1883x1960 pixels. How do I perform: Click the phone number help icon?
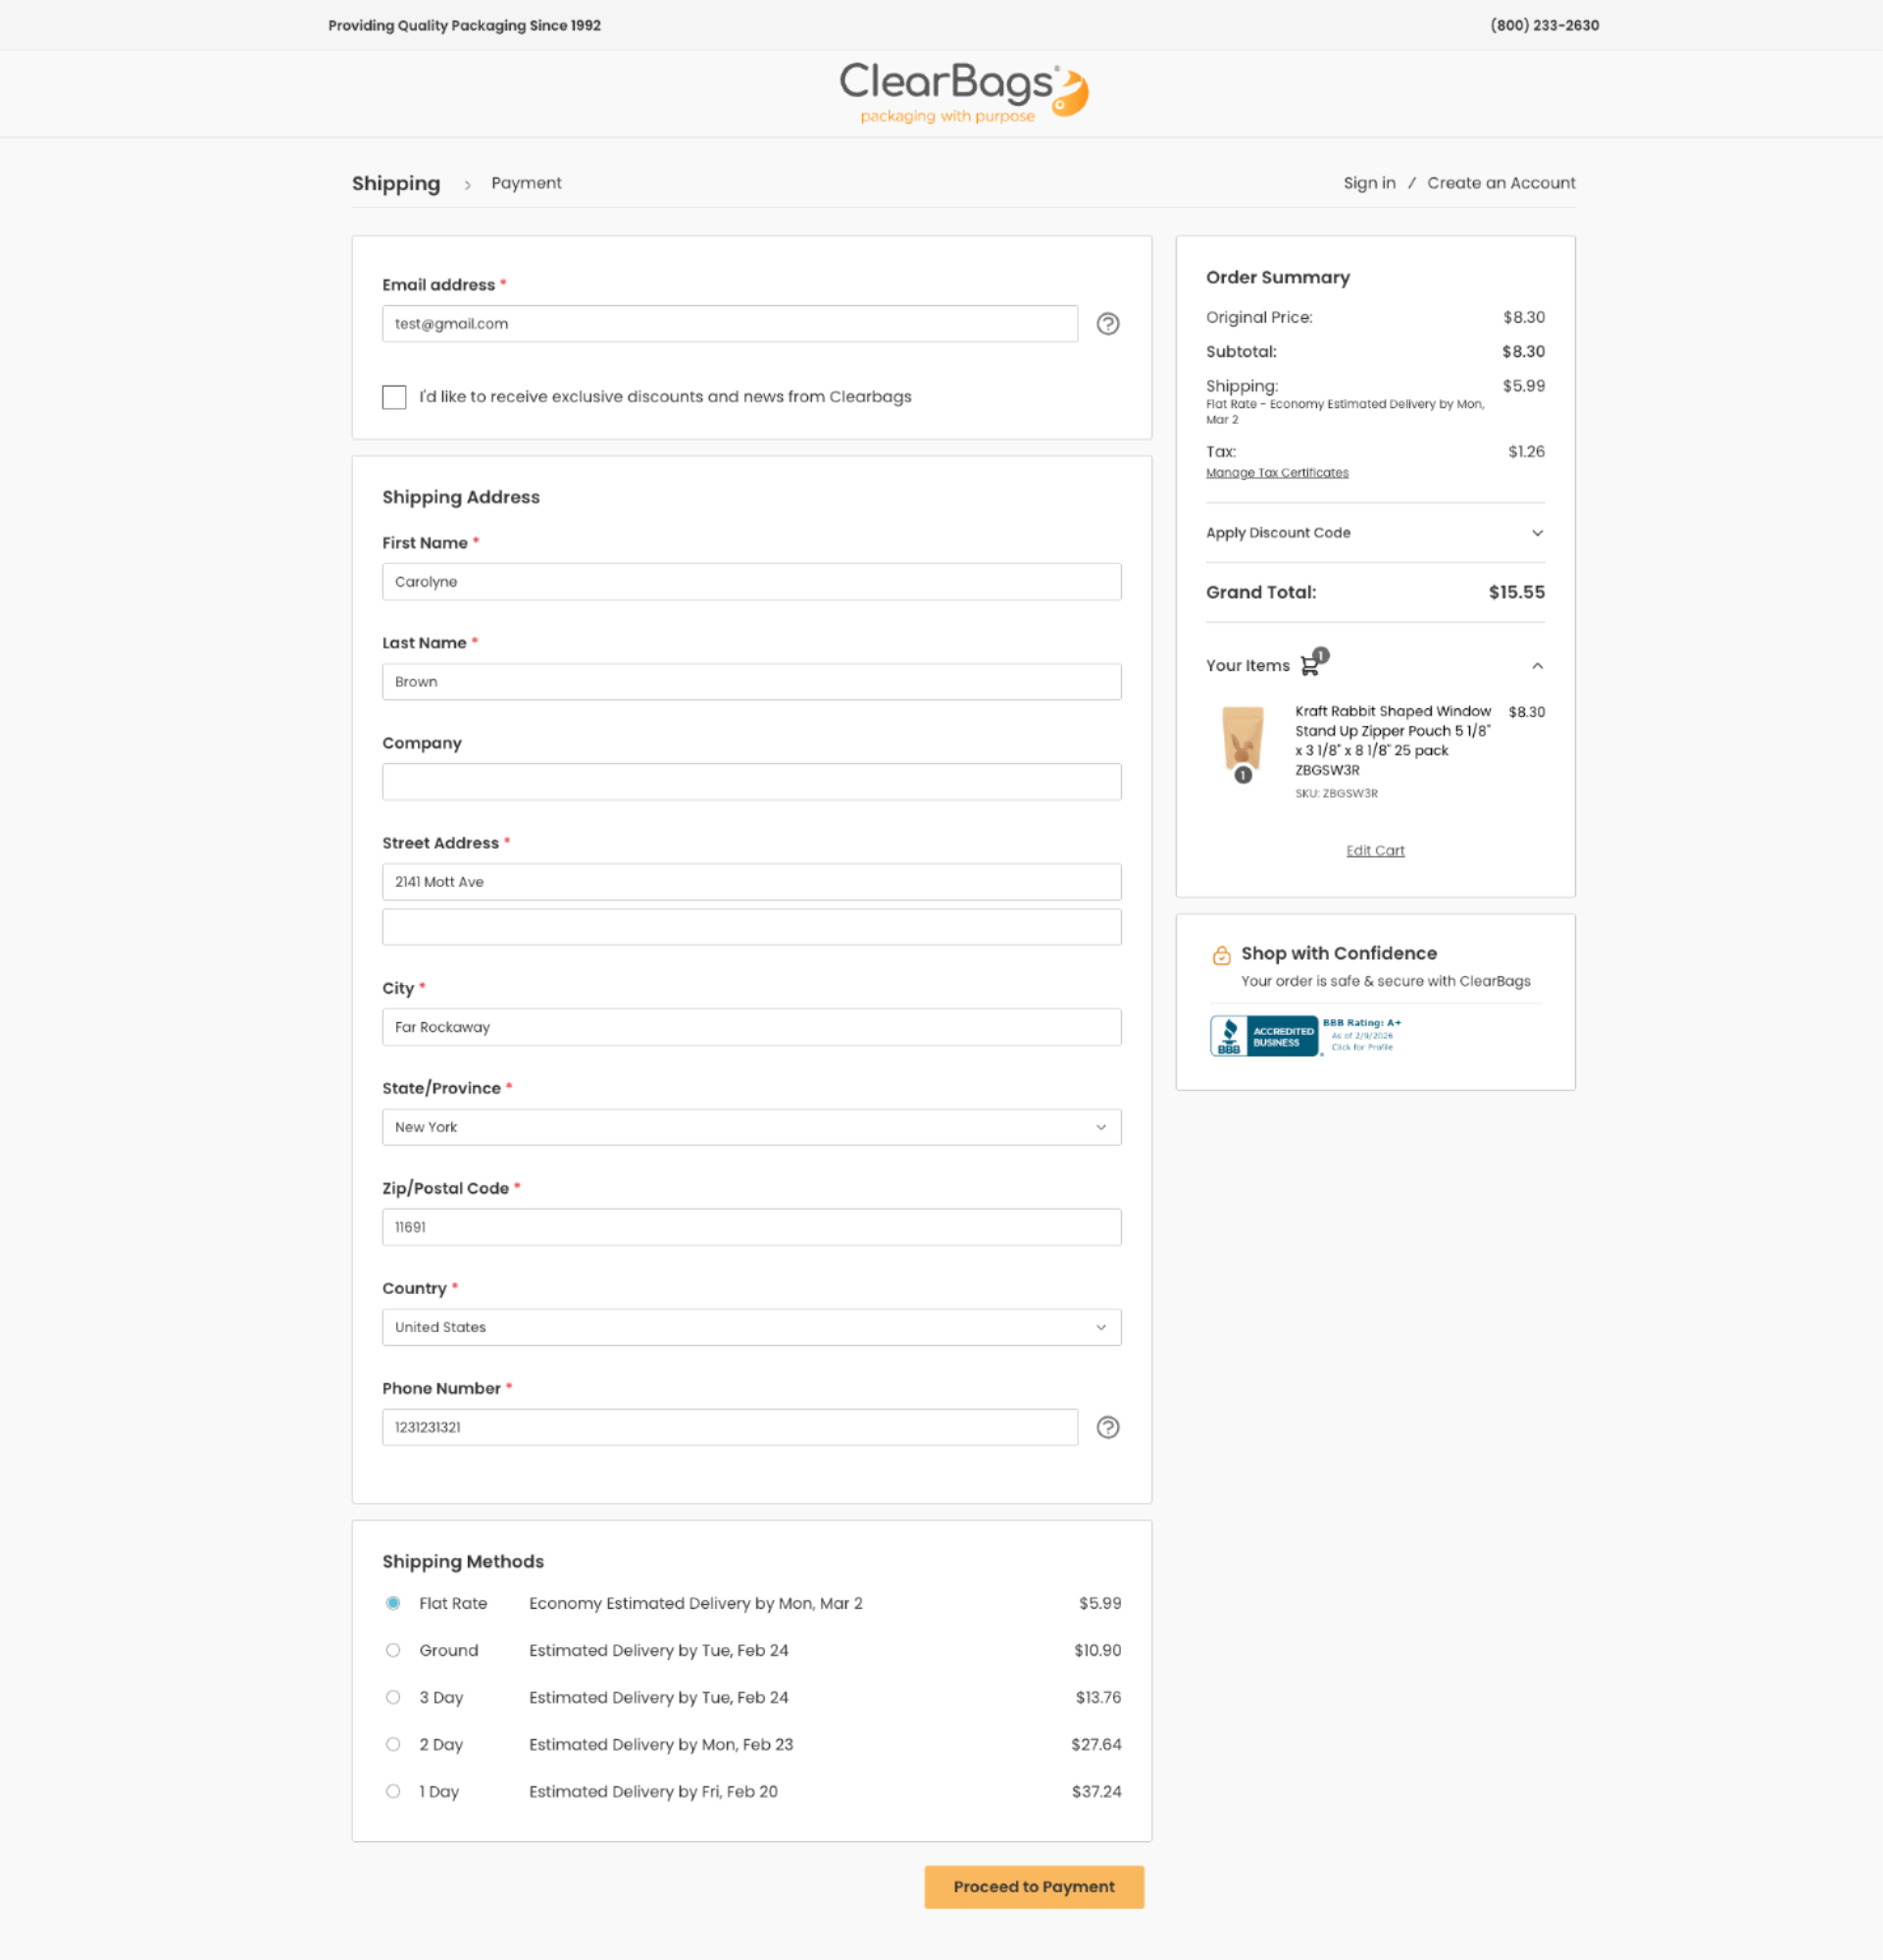(1107, 1427)
